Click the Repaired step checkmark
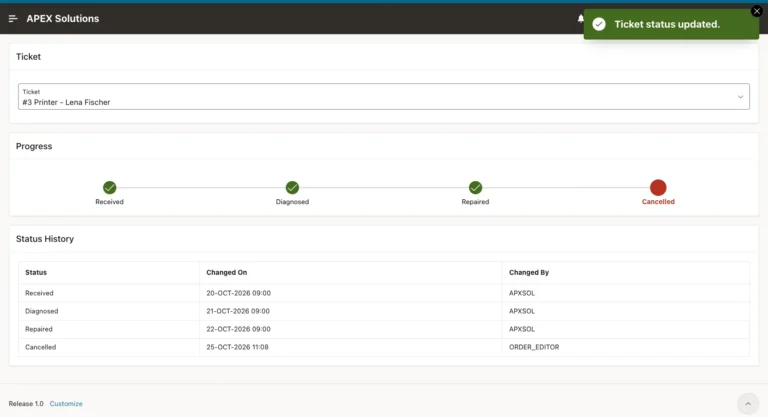Screen dimensions: 768x417 (475, 187)
